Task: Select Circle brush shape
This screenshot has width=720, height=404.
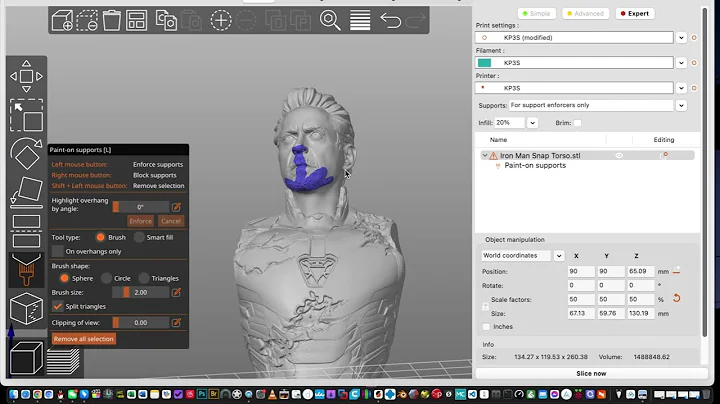Action: [106, 278]
